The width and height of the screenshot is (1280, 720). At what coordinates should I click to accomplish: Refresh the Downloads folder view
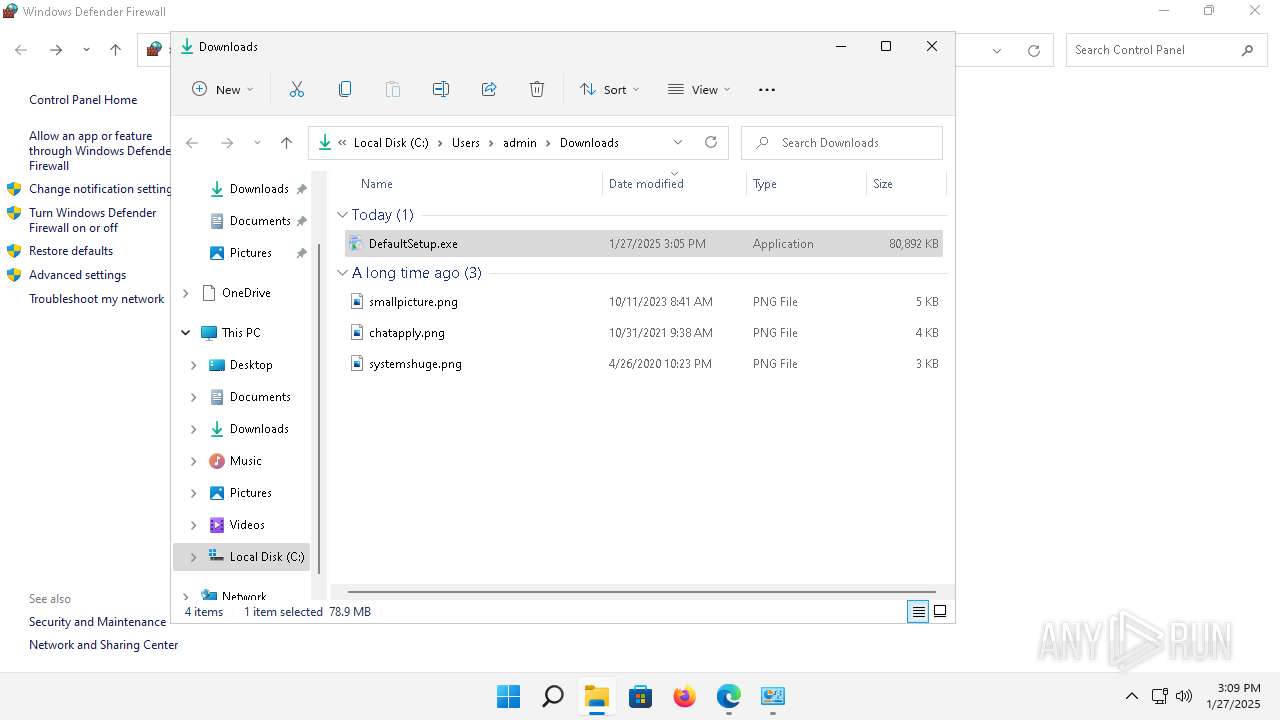711,142
